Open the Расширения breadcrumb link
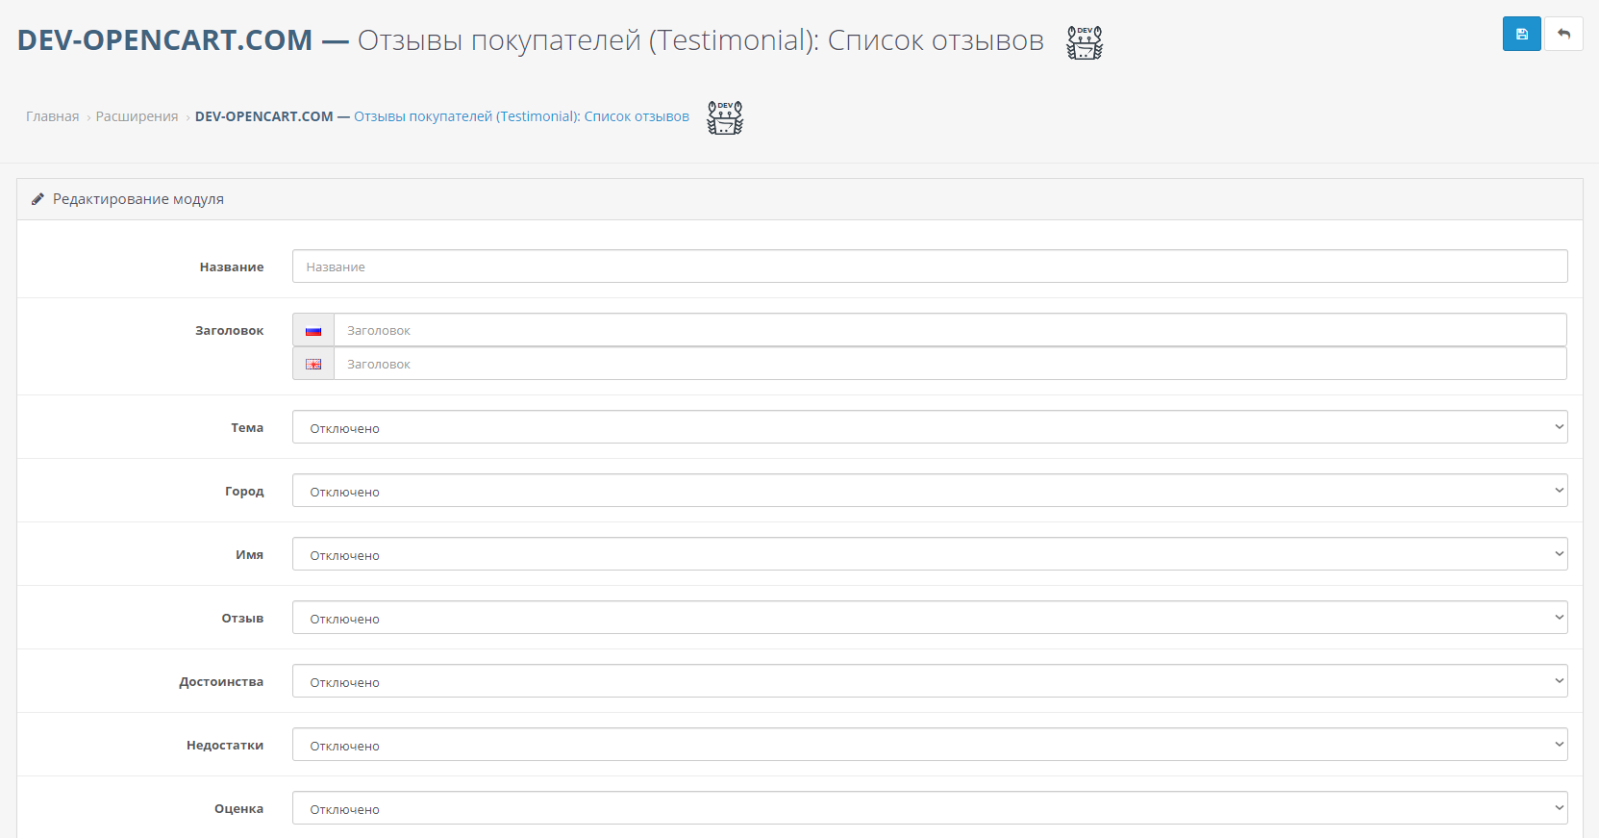 [x=137, y=116]
